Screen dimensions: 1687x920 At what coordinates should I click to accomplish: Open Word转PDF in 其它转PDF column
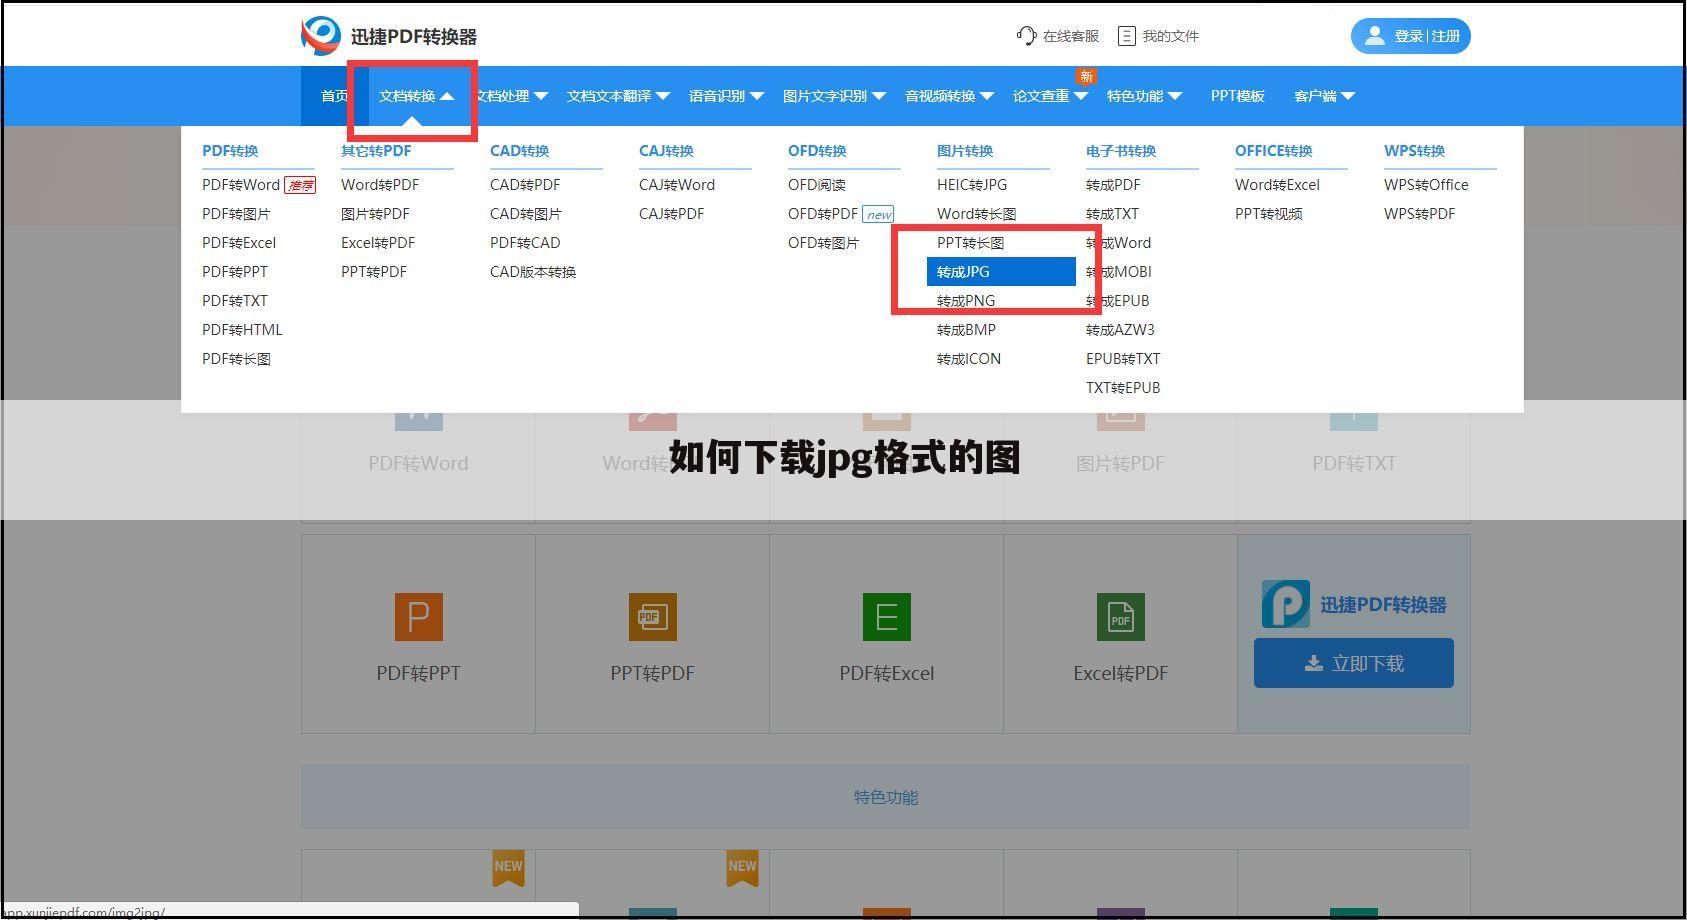click(x=380, y=185)
